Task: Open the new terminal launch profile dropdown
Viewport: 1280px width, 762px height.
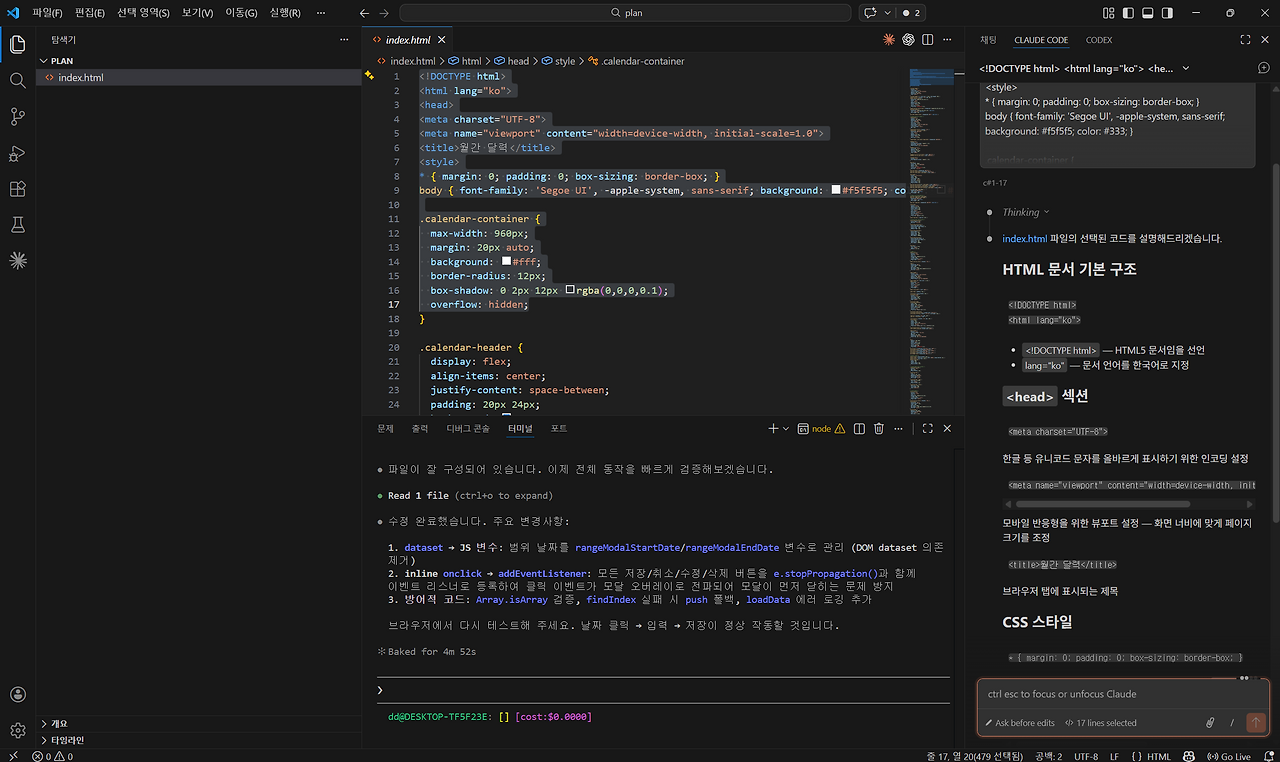Action: point(786,429)
